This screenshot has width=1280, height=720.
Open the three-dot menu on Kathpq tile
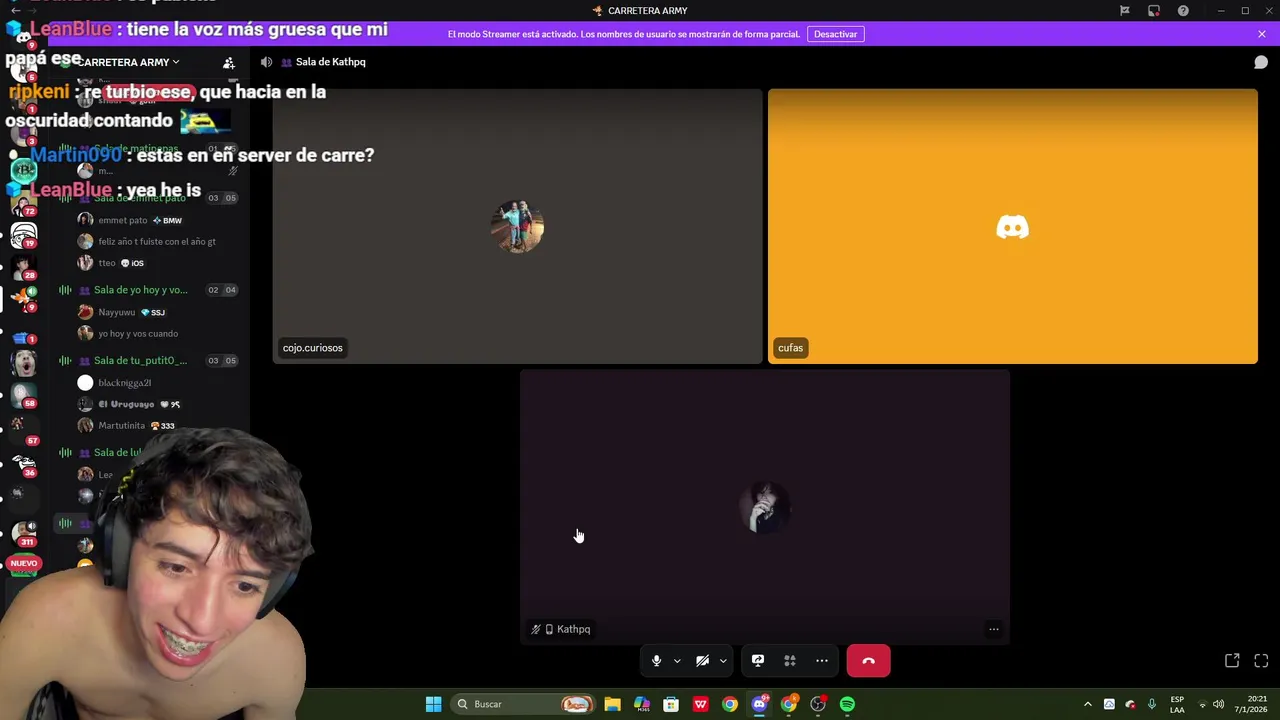coord(993,629)
